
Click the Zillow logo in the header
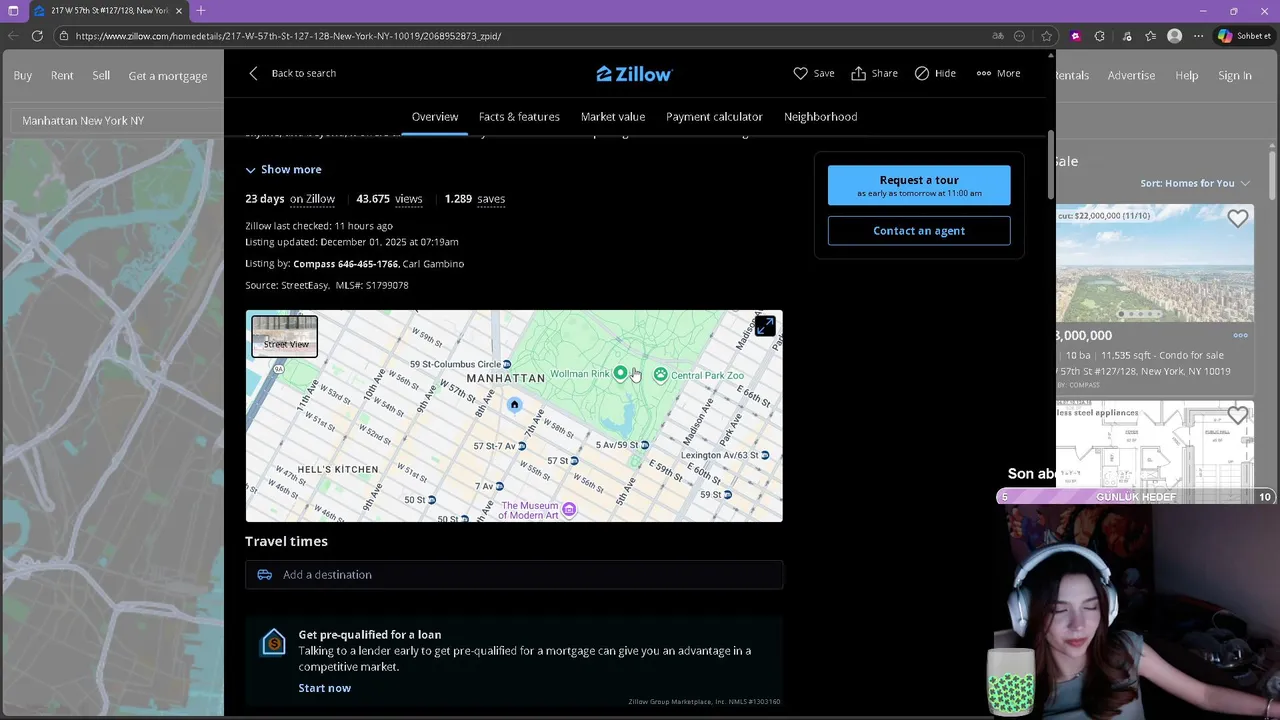634,74
